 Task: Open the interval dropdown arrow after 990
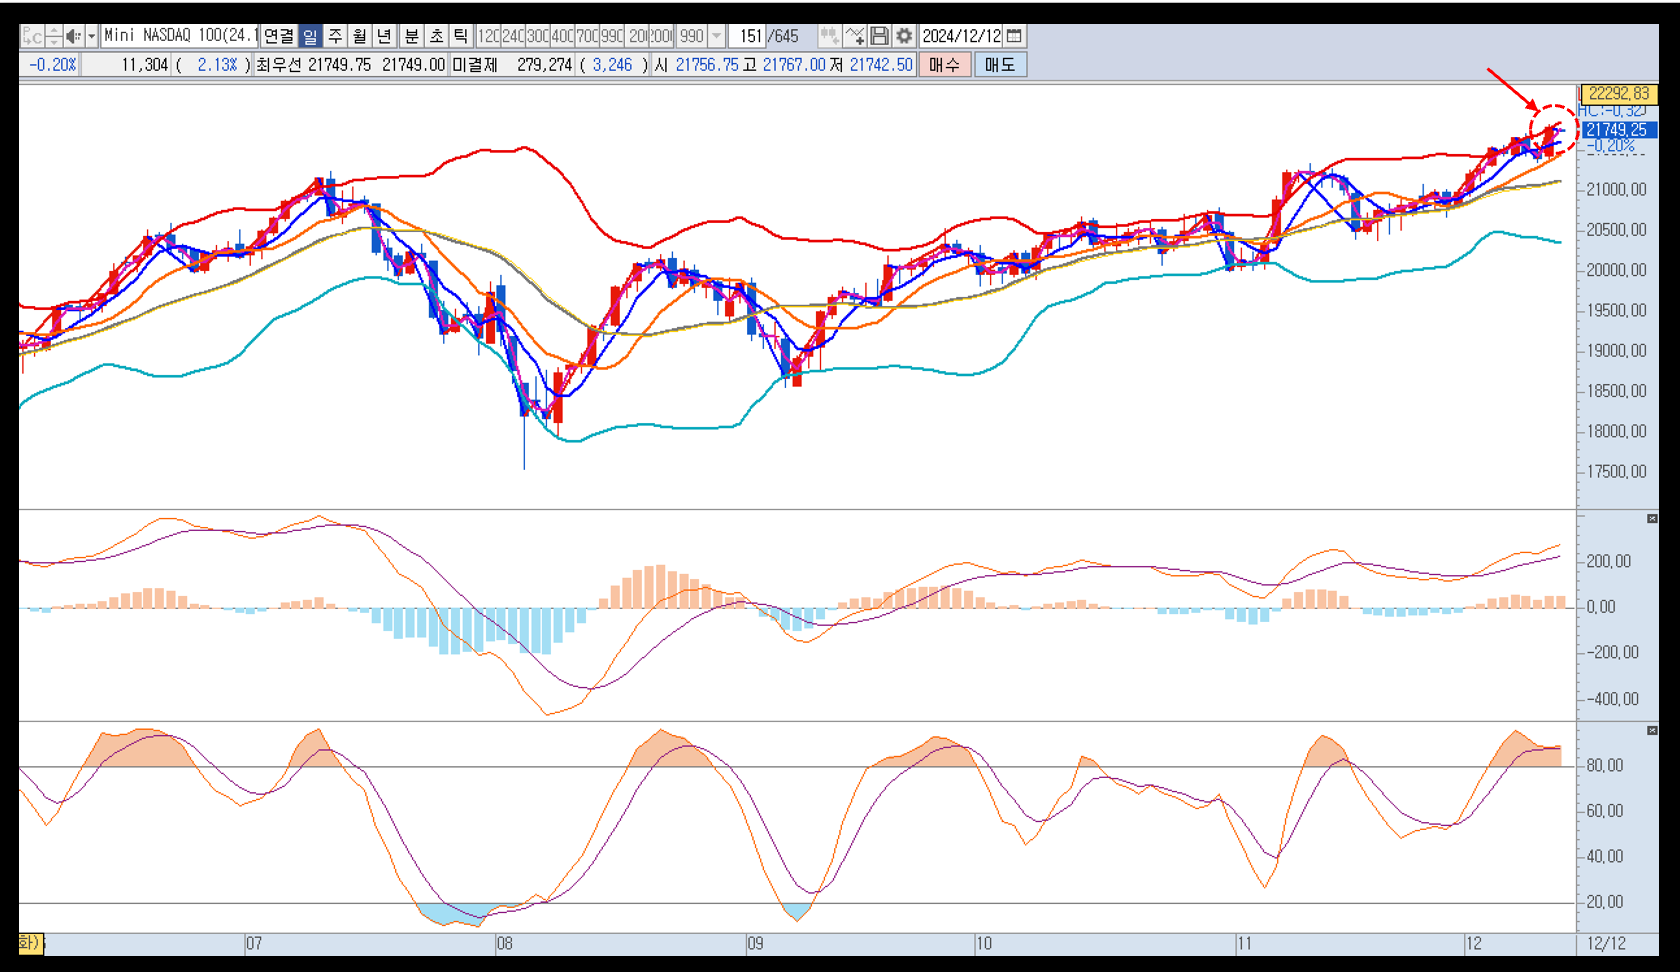716,36
